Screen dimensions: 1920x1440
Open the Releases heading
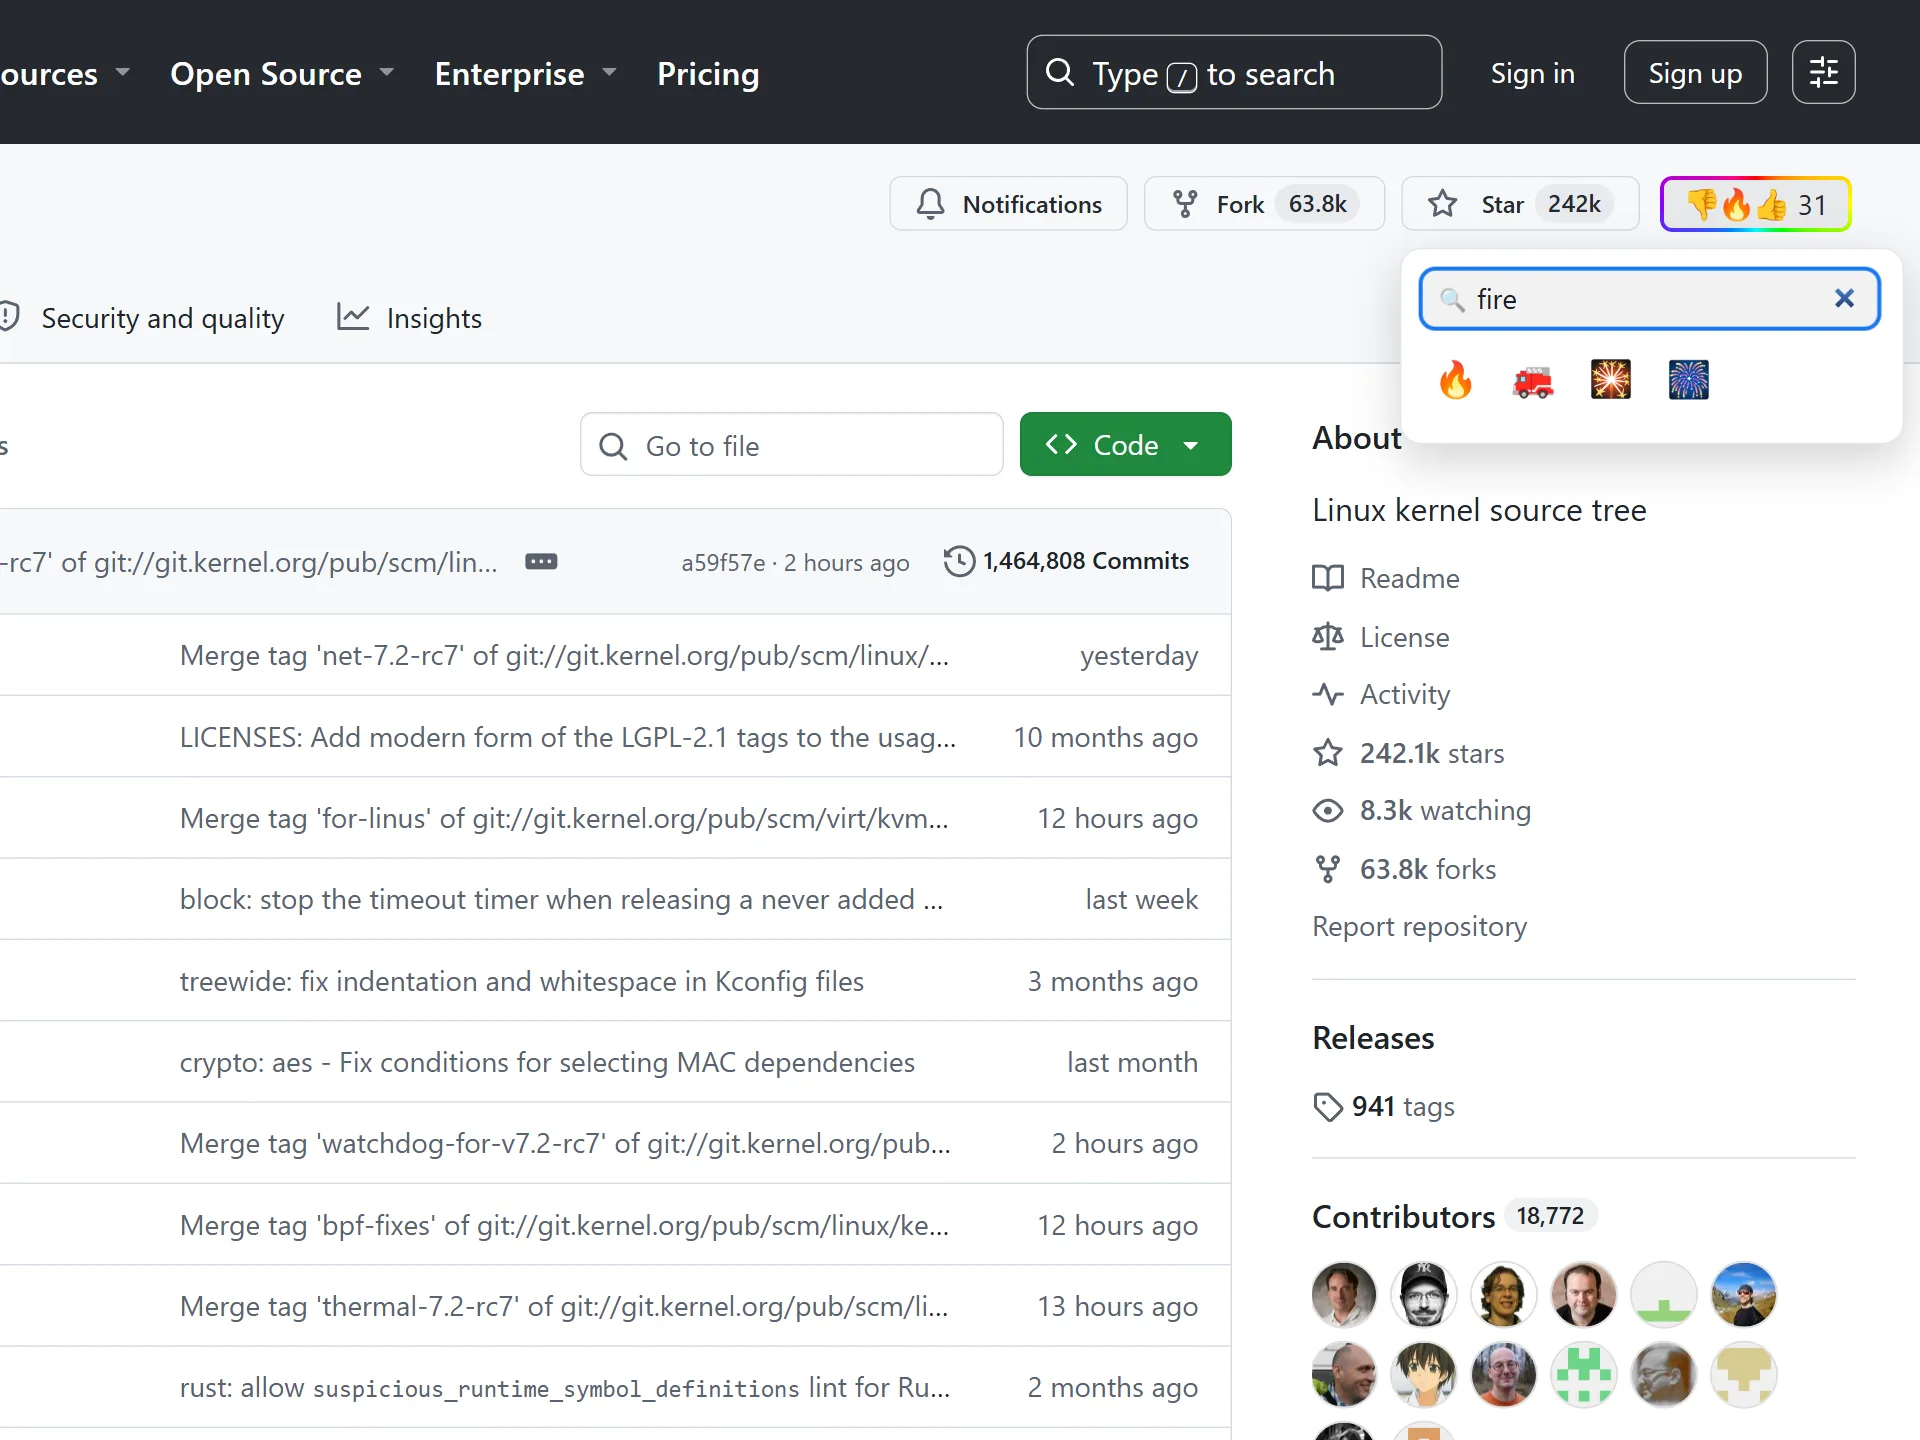click(1373, 1038)
